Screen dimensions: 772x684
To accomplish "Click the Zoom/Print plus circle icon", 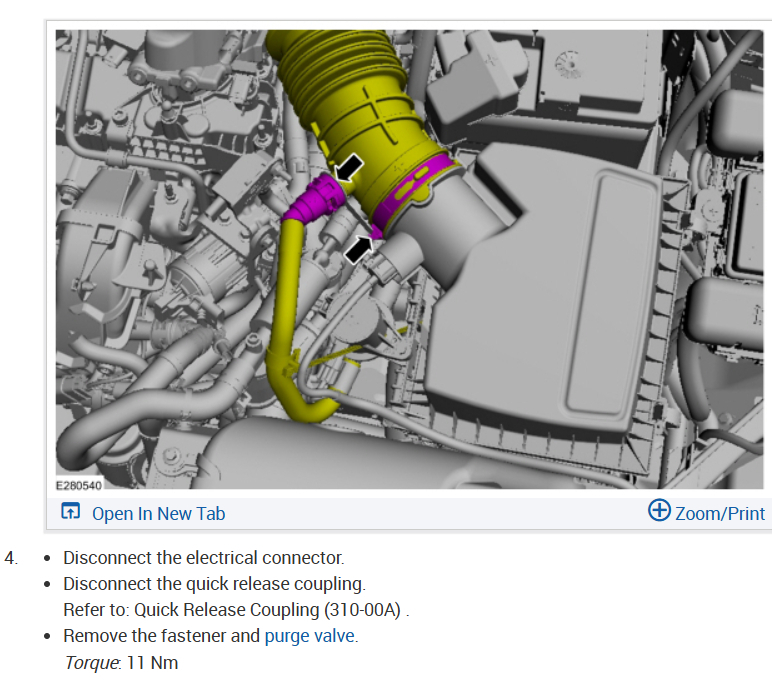I will (x=659, y=510).
